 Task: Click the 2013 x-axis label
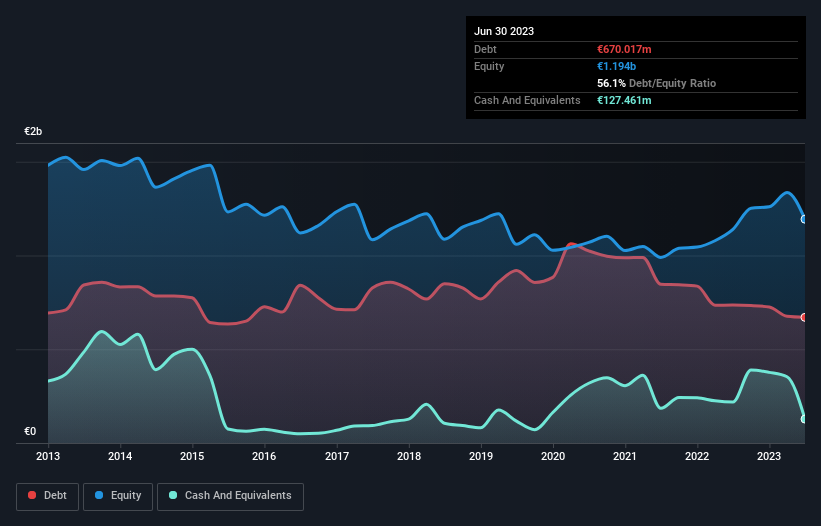(48, 457)
